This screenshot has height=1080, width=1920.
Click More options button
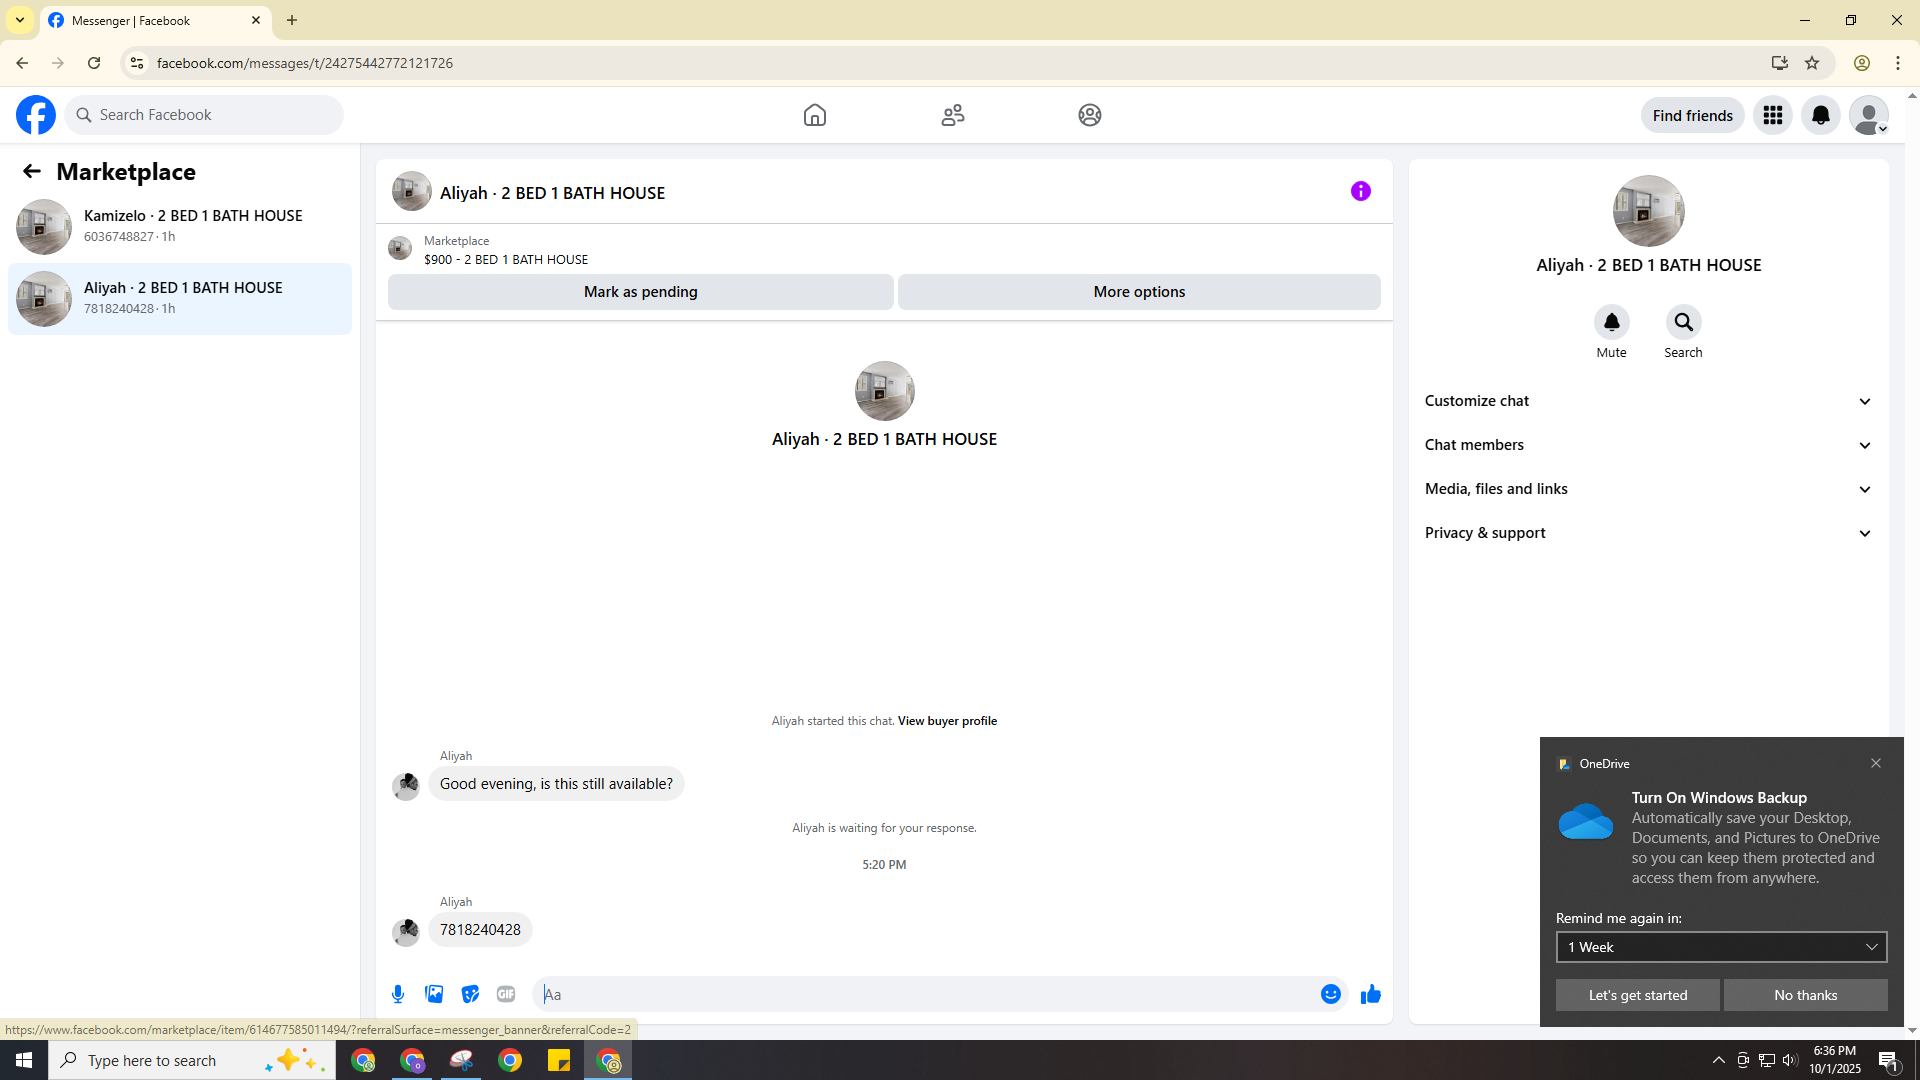1139,292
